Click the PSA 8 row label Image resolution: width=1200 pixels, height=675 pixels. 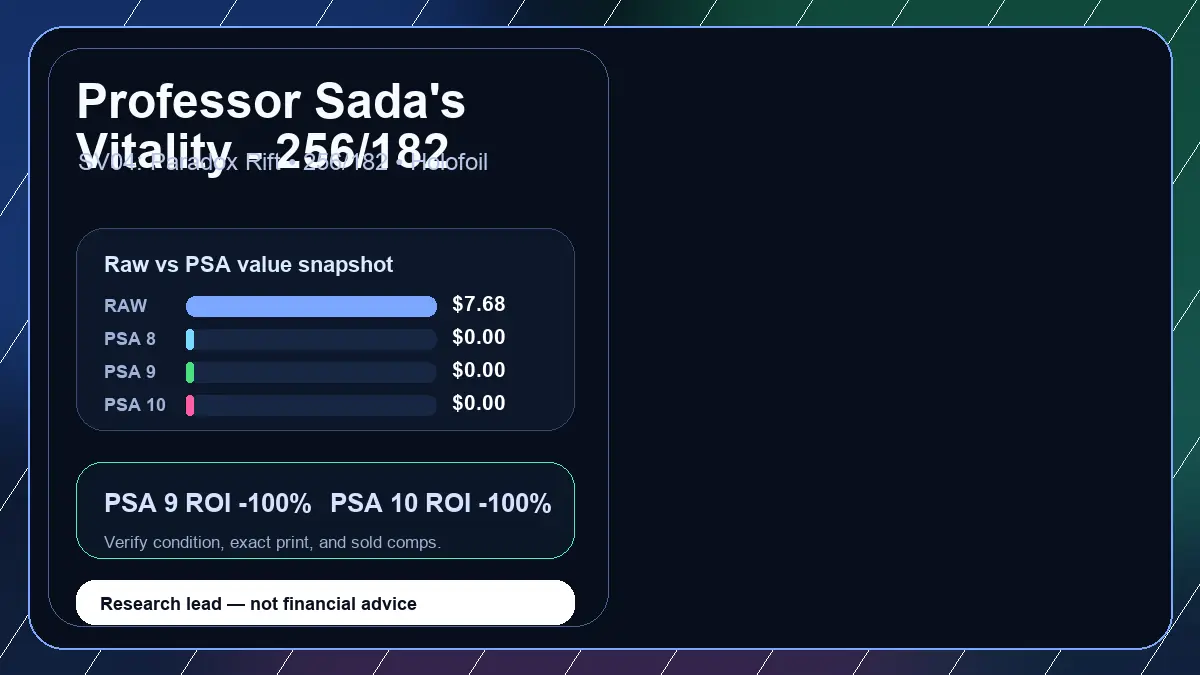click(130, 339)
